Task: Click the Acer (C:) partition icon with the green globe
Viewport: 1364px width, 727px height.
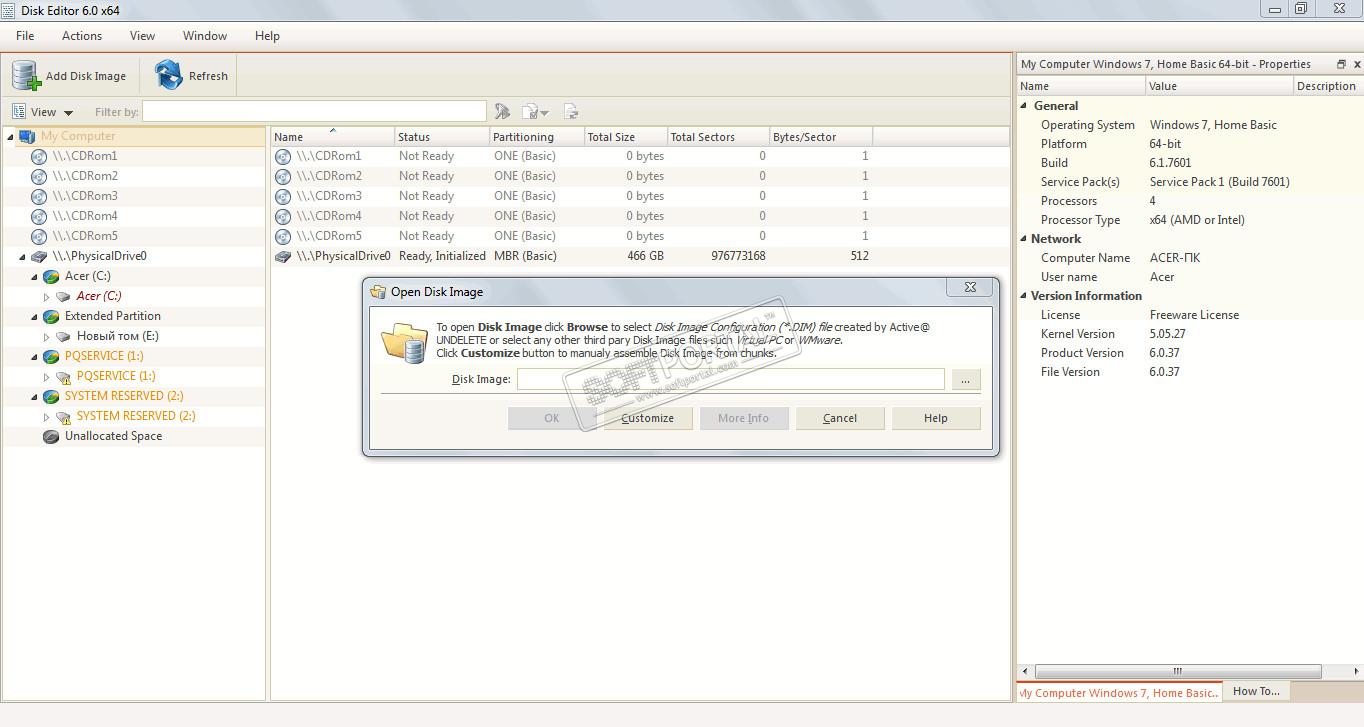Action: tap(51, 276)
